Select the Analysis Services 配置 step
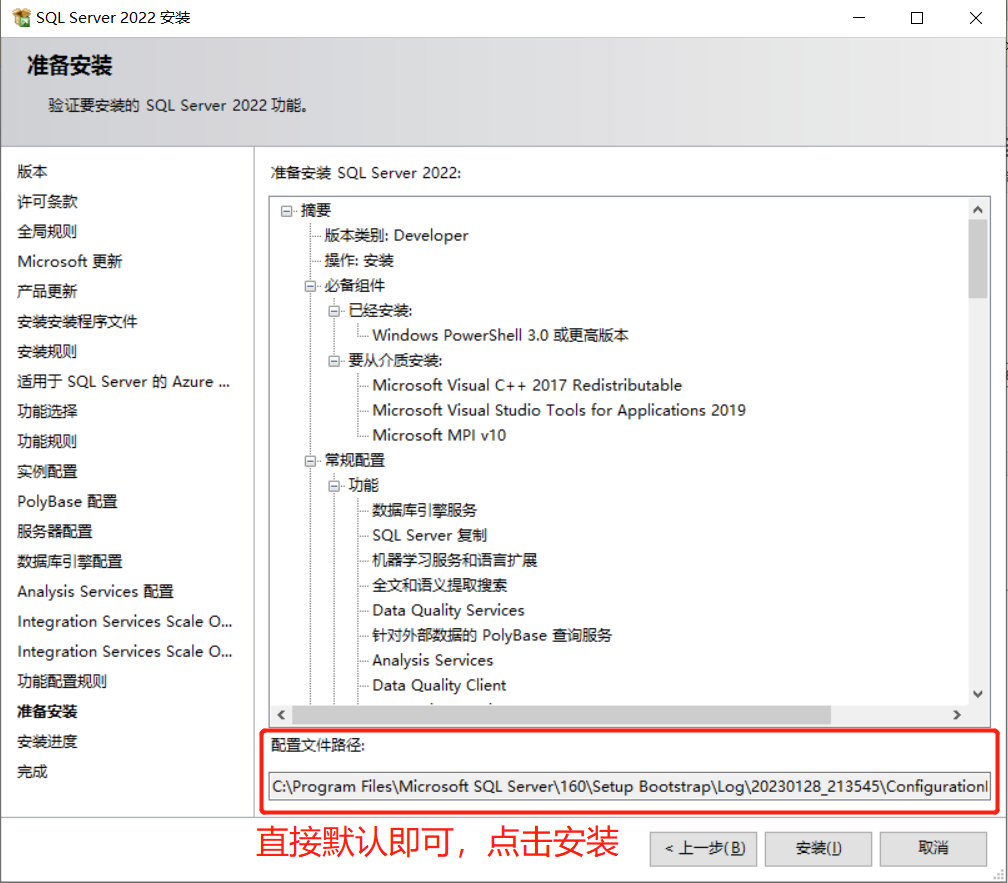This screenshot has height=883, width=1008. [95, 591]
